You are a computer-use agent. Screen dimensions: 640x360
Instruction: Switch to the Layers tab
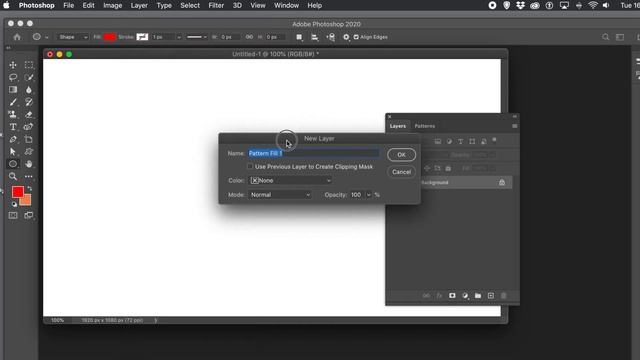398,126
